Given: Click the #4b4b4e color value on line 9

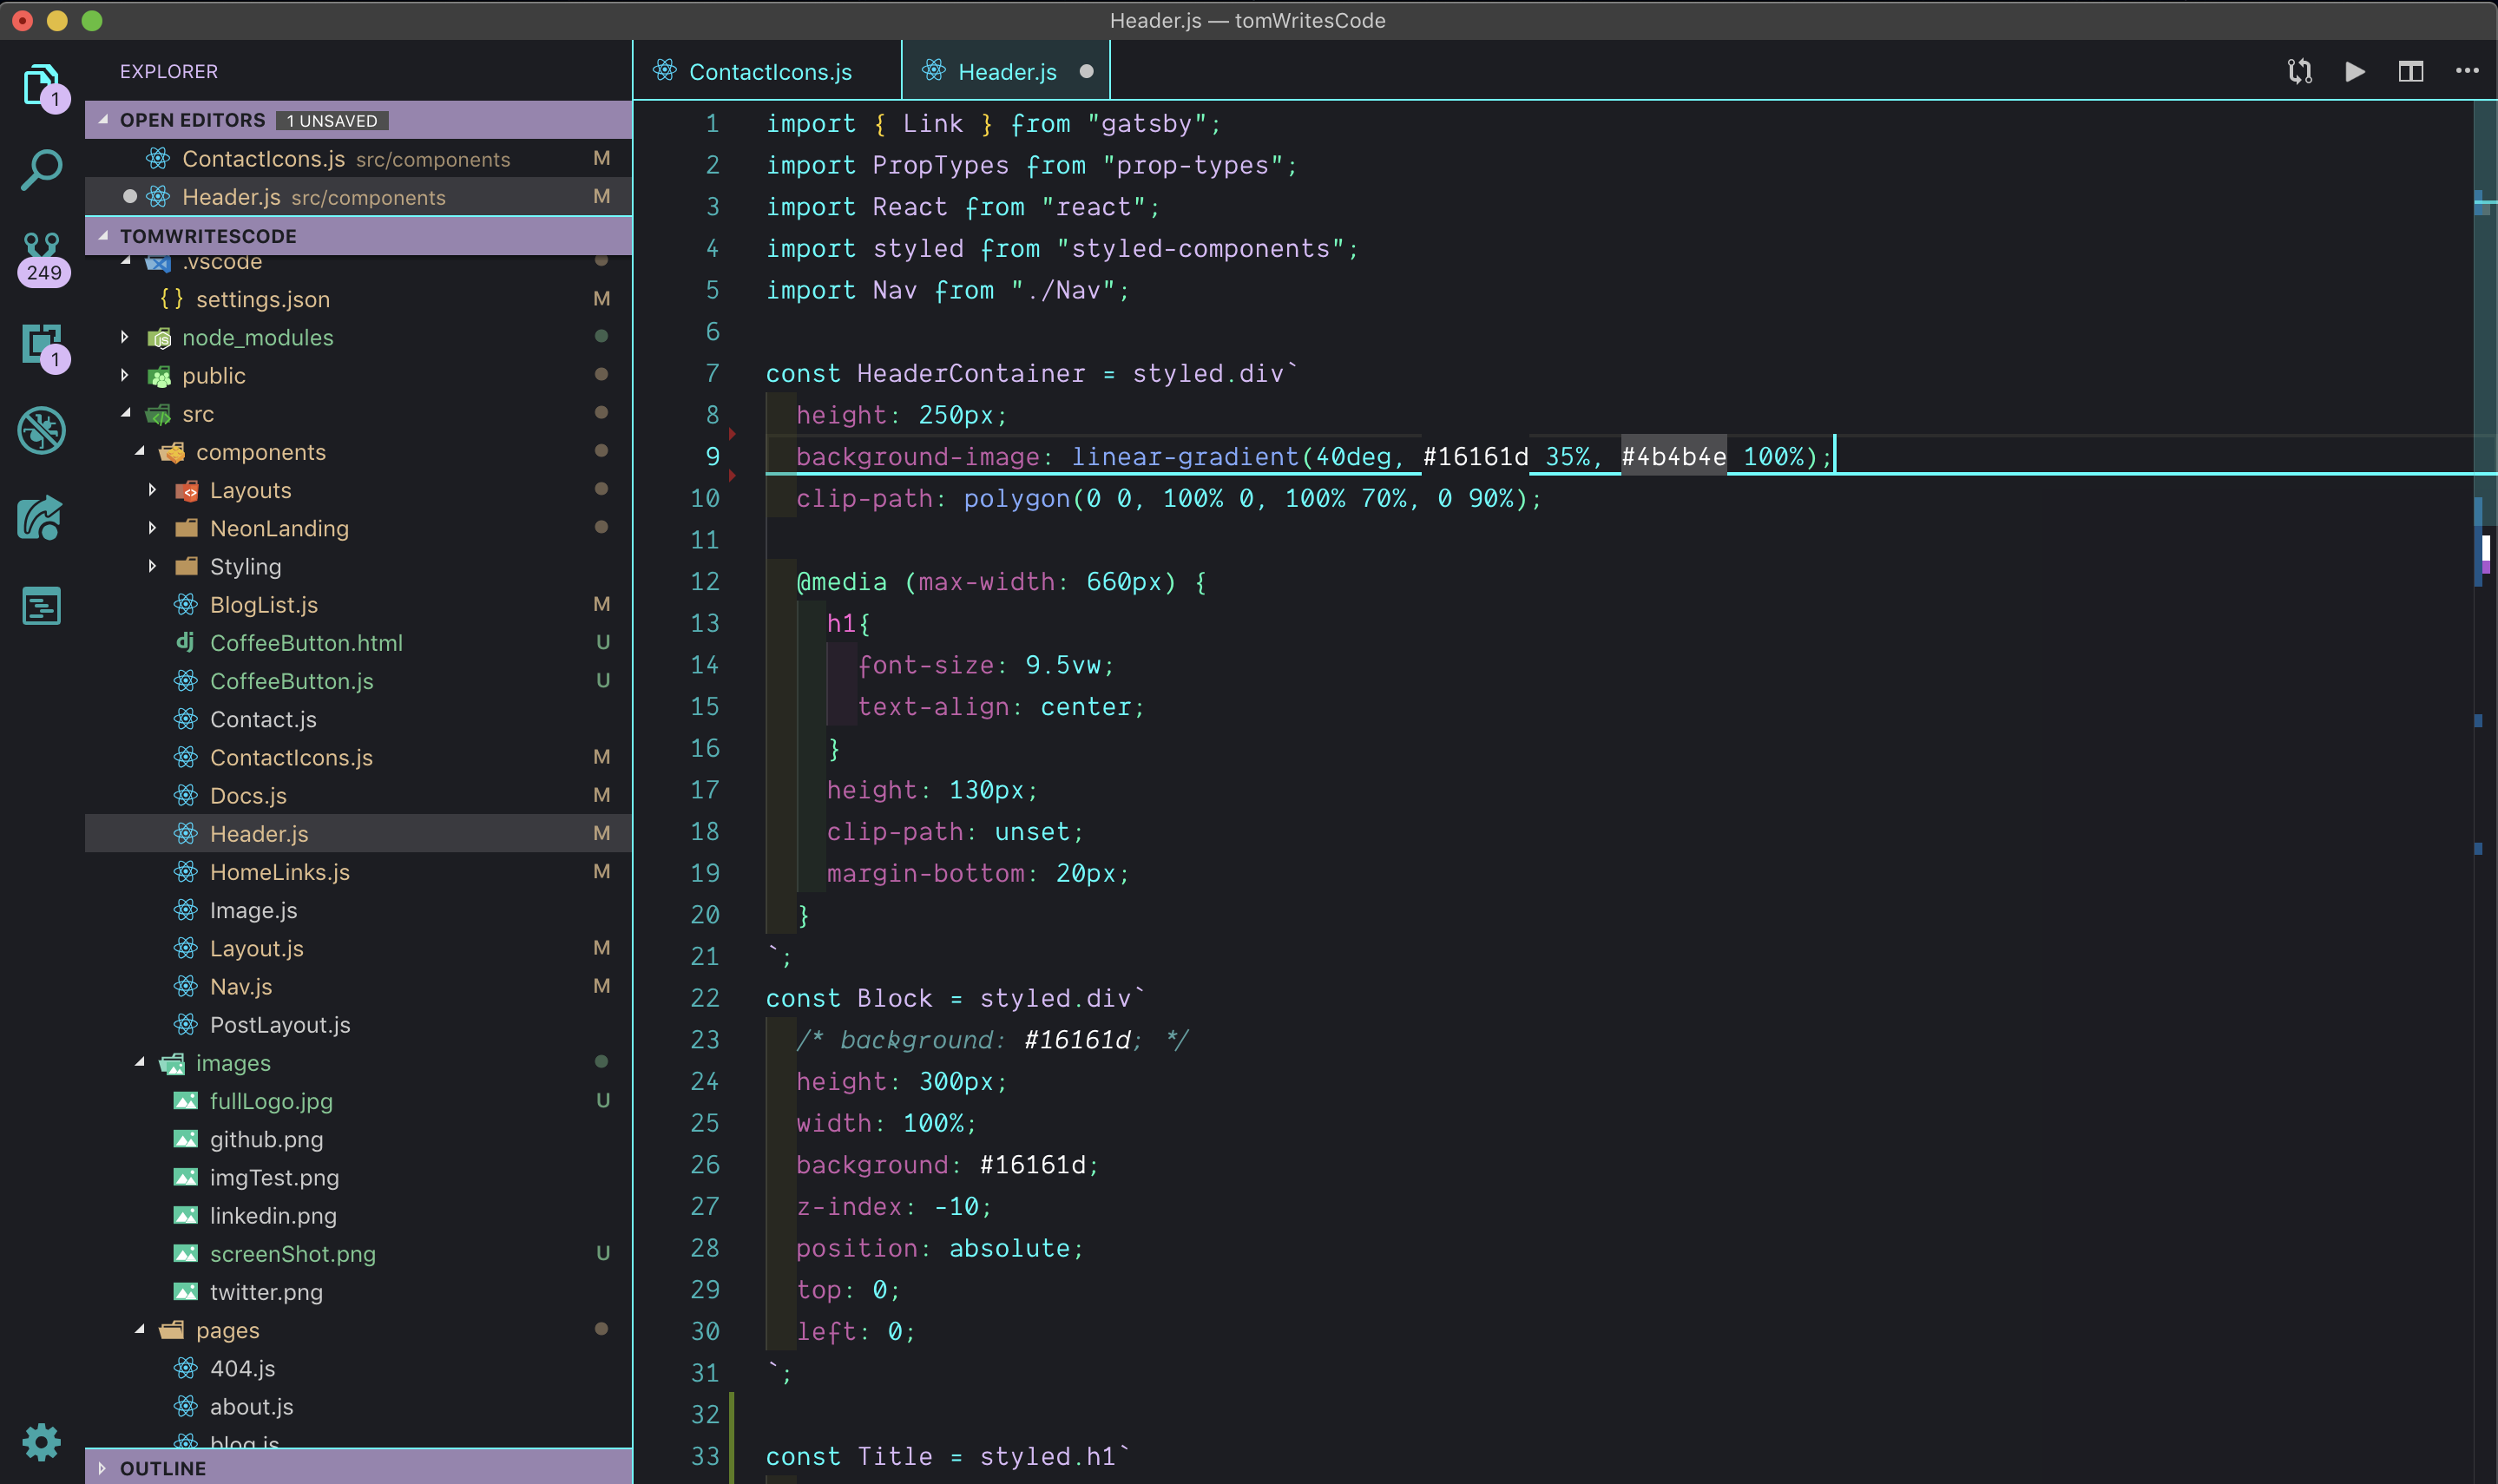Looking at the screenshot, I should (x=1673, y=456).
